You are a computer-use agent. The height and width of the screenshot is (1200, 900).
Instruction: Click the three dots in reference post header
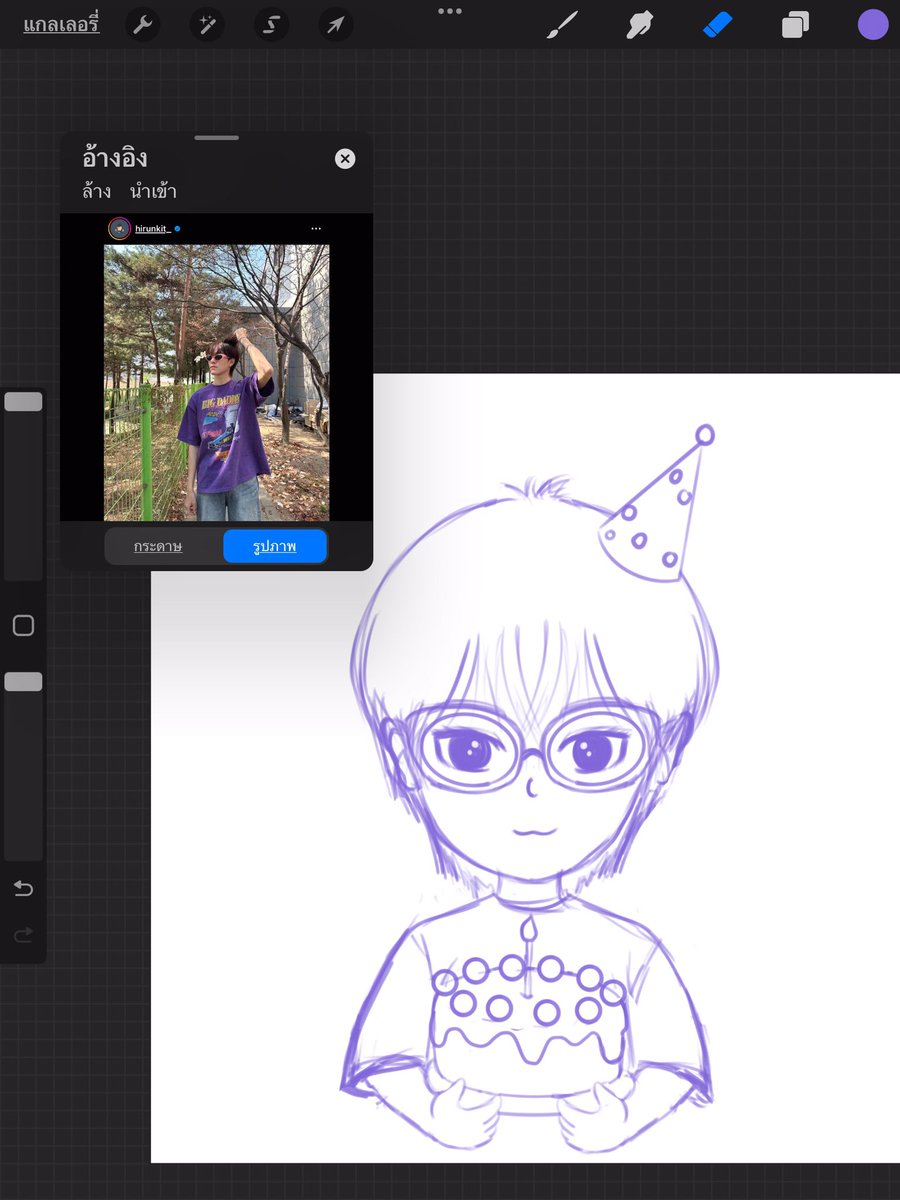click(x=316, y=229)
